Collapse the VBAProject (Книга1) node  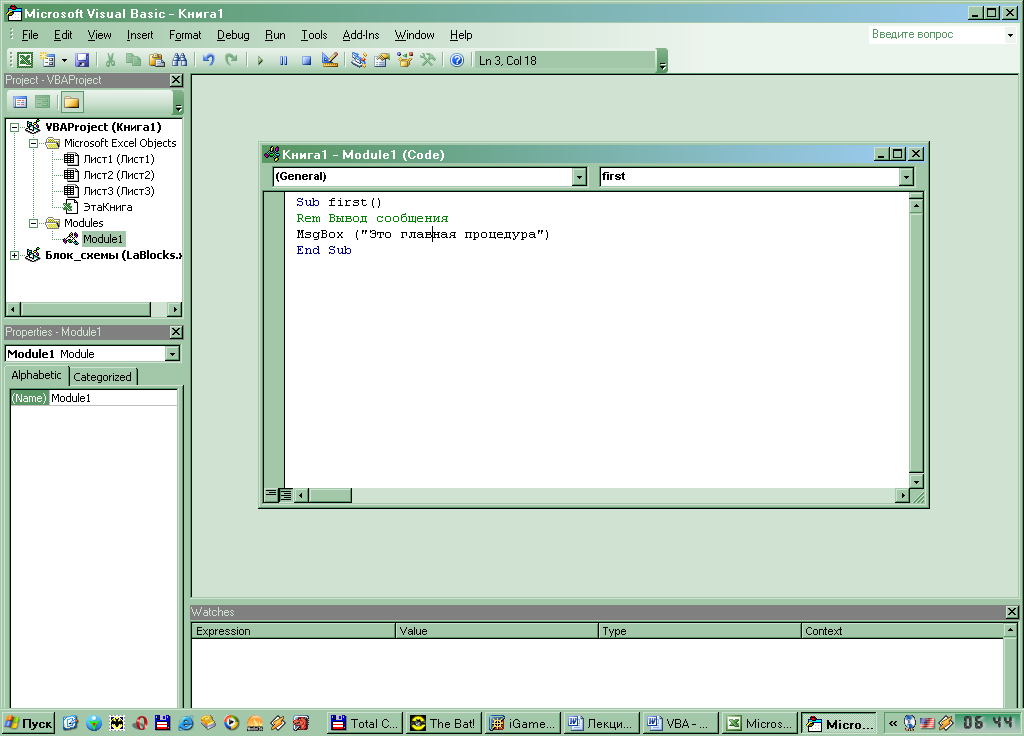pos(14,127)
